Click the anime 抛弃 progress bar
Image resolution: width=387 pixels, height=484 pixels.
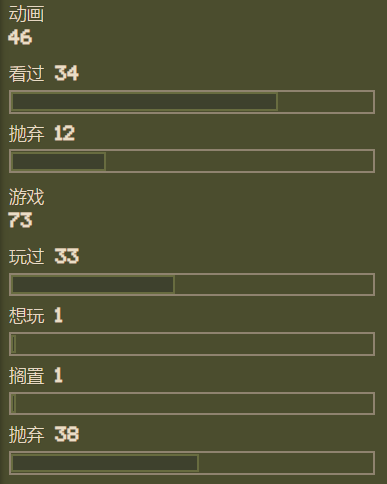(192, 161)
